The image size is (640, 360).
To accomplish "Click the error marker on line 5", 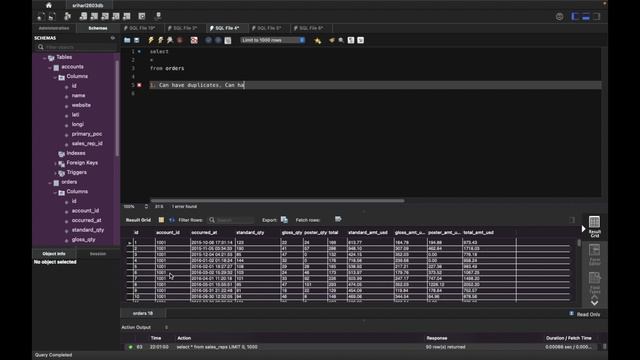I will coord(140,85).
